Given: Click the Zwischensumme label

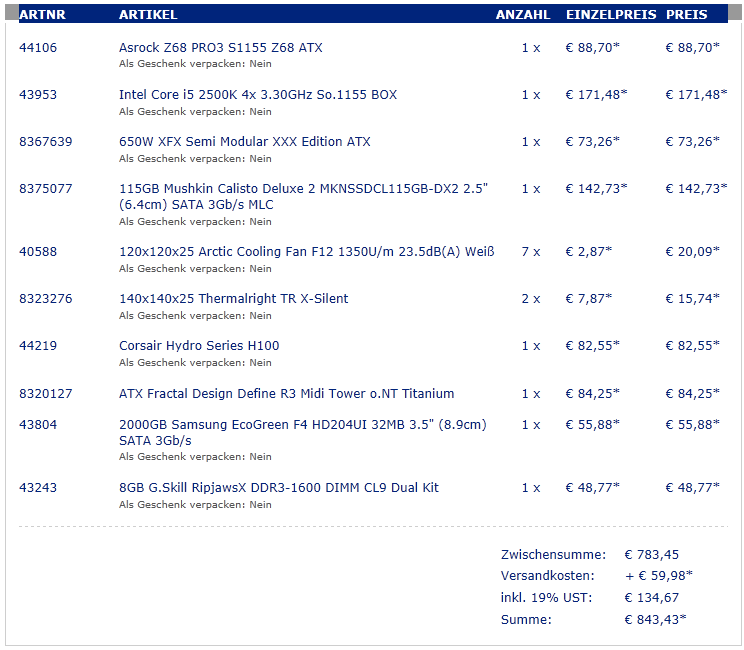Looking at the screenshot, I should point(553,554).
